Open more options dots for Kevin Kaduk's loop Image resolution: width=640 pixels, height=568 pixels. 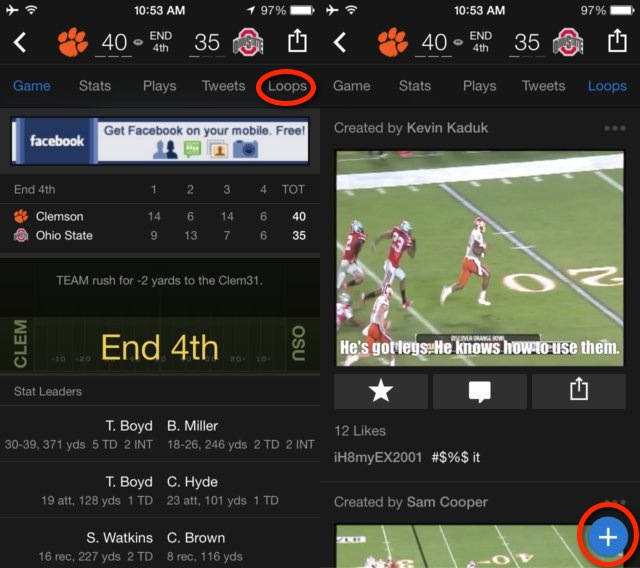click(615, 128)
